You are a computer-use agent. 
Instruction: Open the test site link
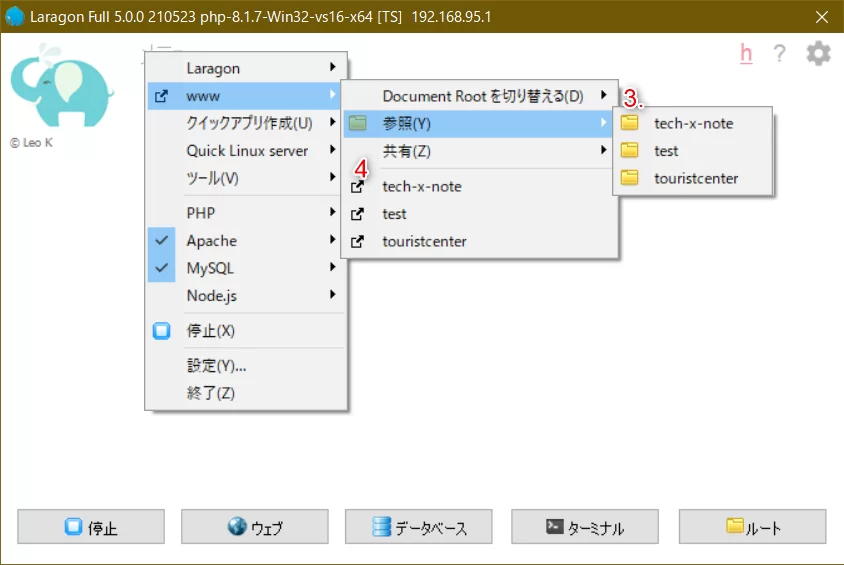(x=480, y=214)
